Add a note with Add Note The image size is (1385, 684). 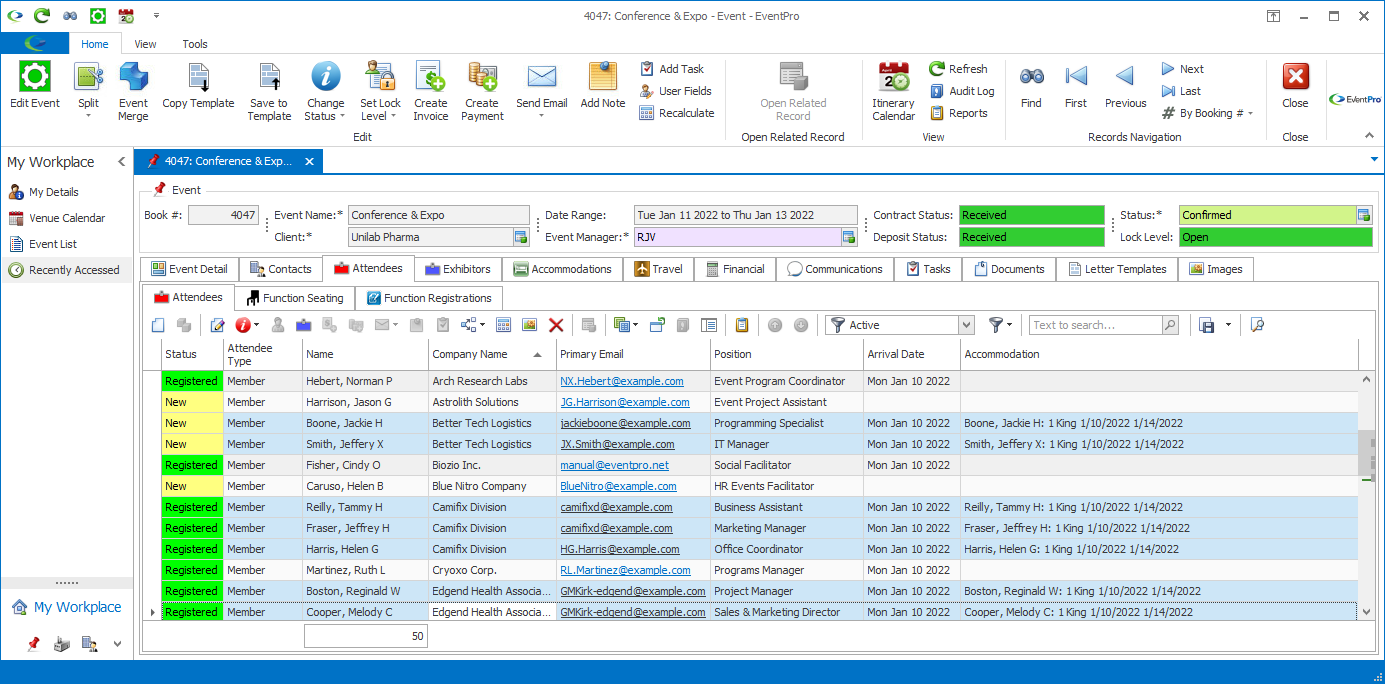pos(603,86)
